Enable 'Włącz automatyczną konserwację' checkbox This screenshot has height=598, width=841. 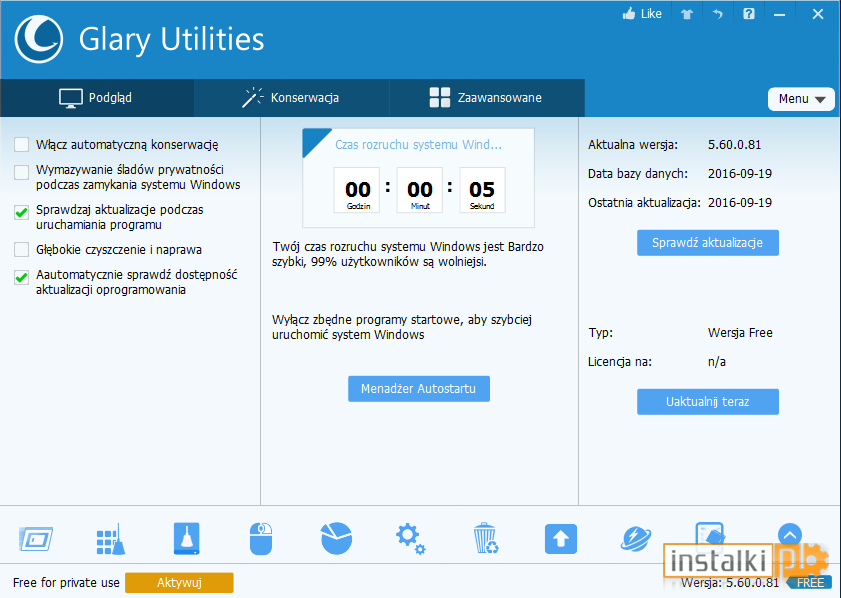(x=21, y=145)
